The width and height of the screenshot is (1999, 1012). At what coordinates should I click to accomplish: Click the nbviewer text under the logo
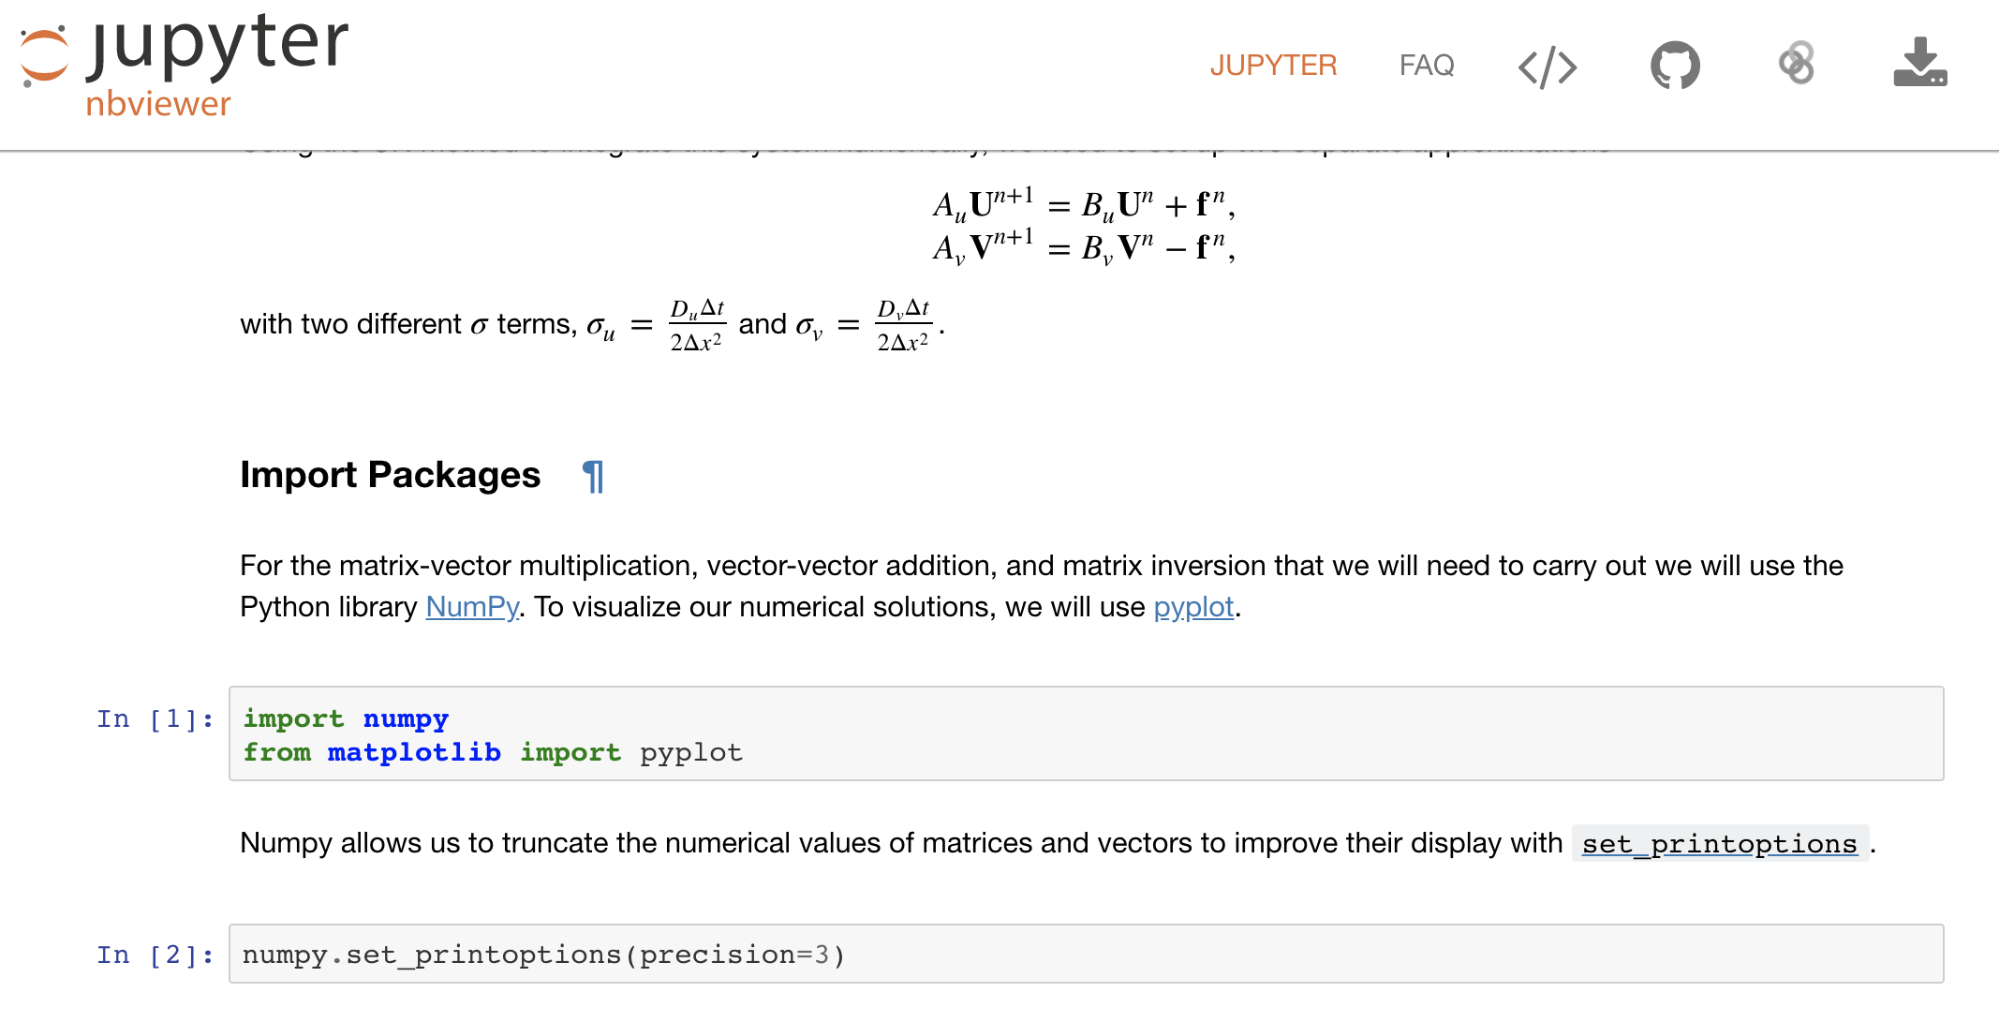(x=158, y=104)
